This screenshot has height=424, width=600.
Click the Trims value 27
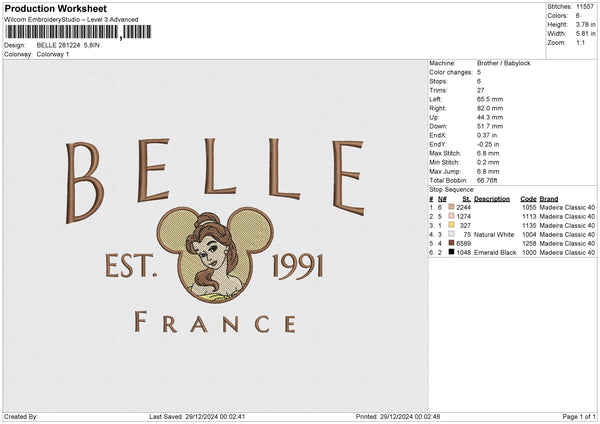pyautogui.click(x=481, y=90)
